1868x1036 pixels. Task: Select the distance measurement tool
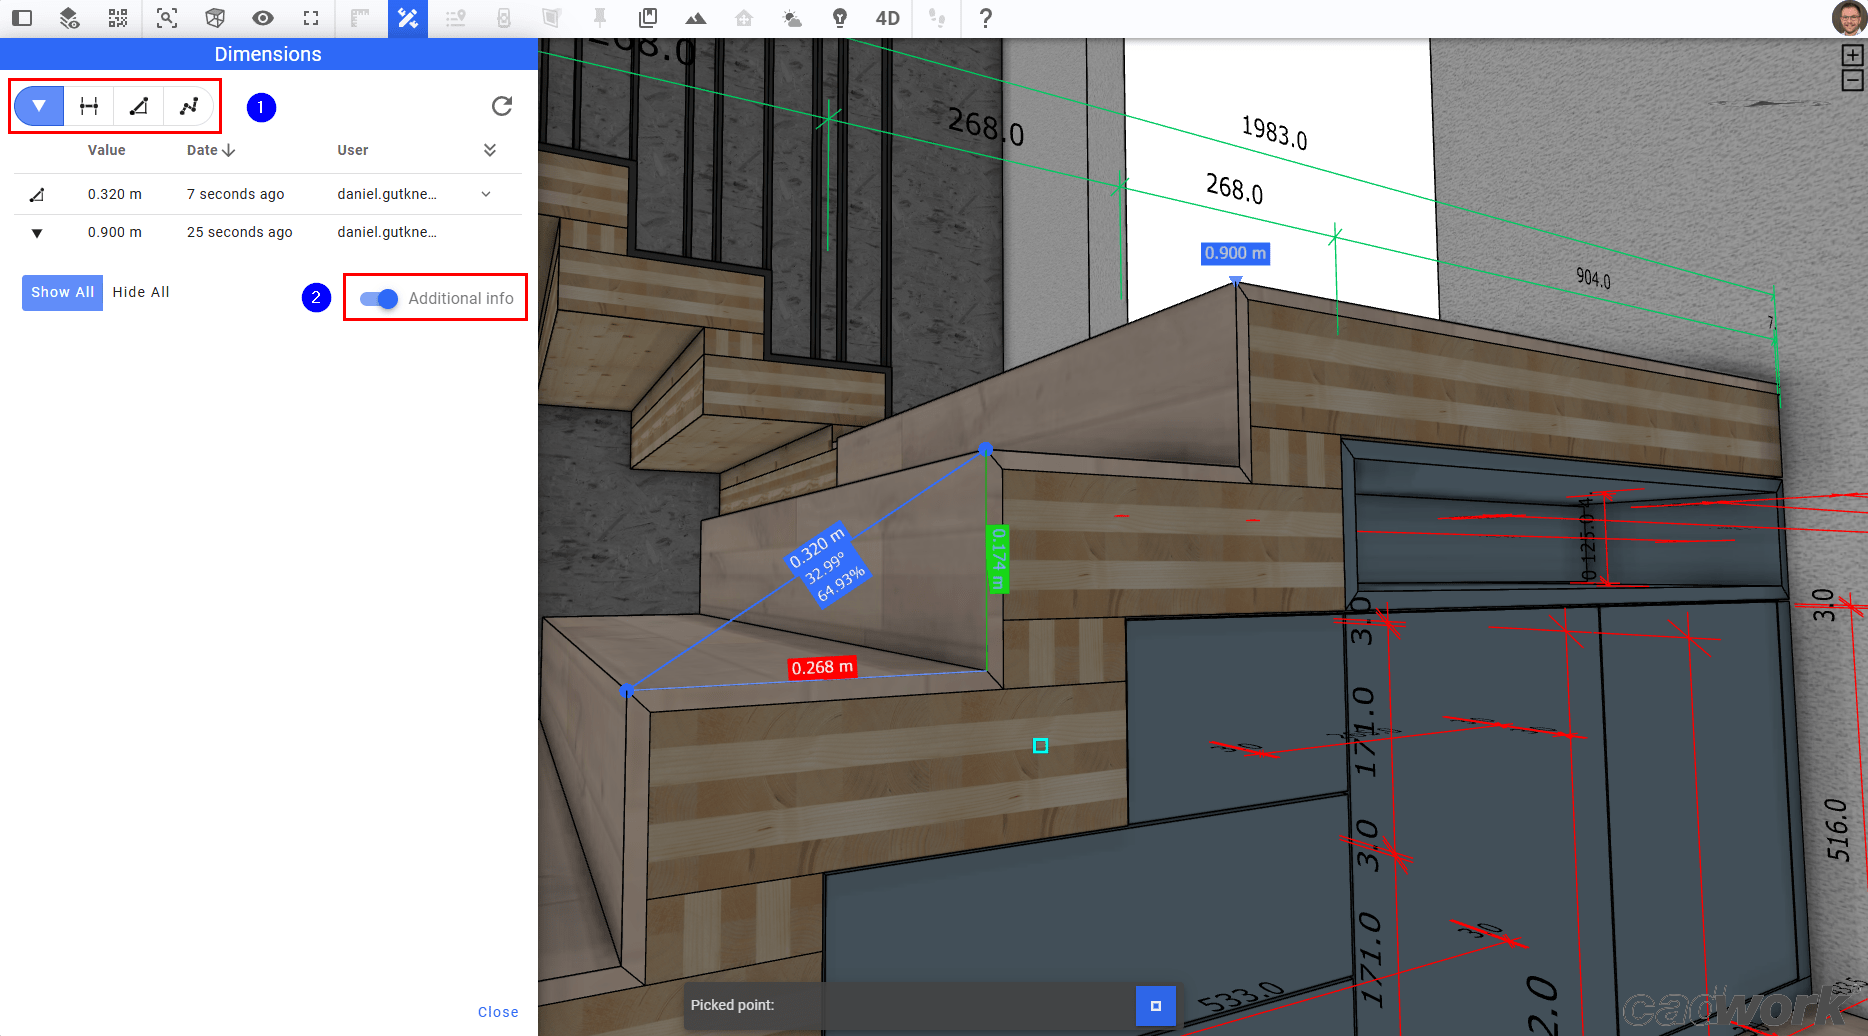point(88,105)
